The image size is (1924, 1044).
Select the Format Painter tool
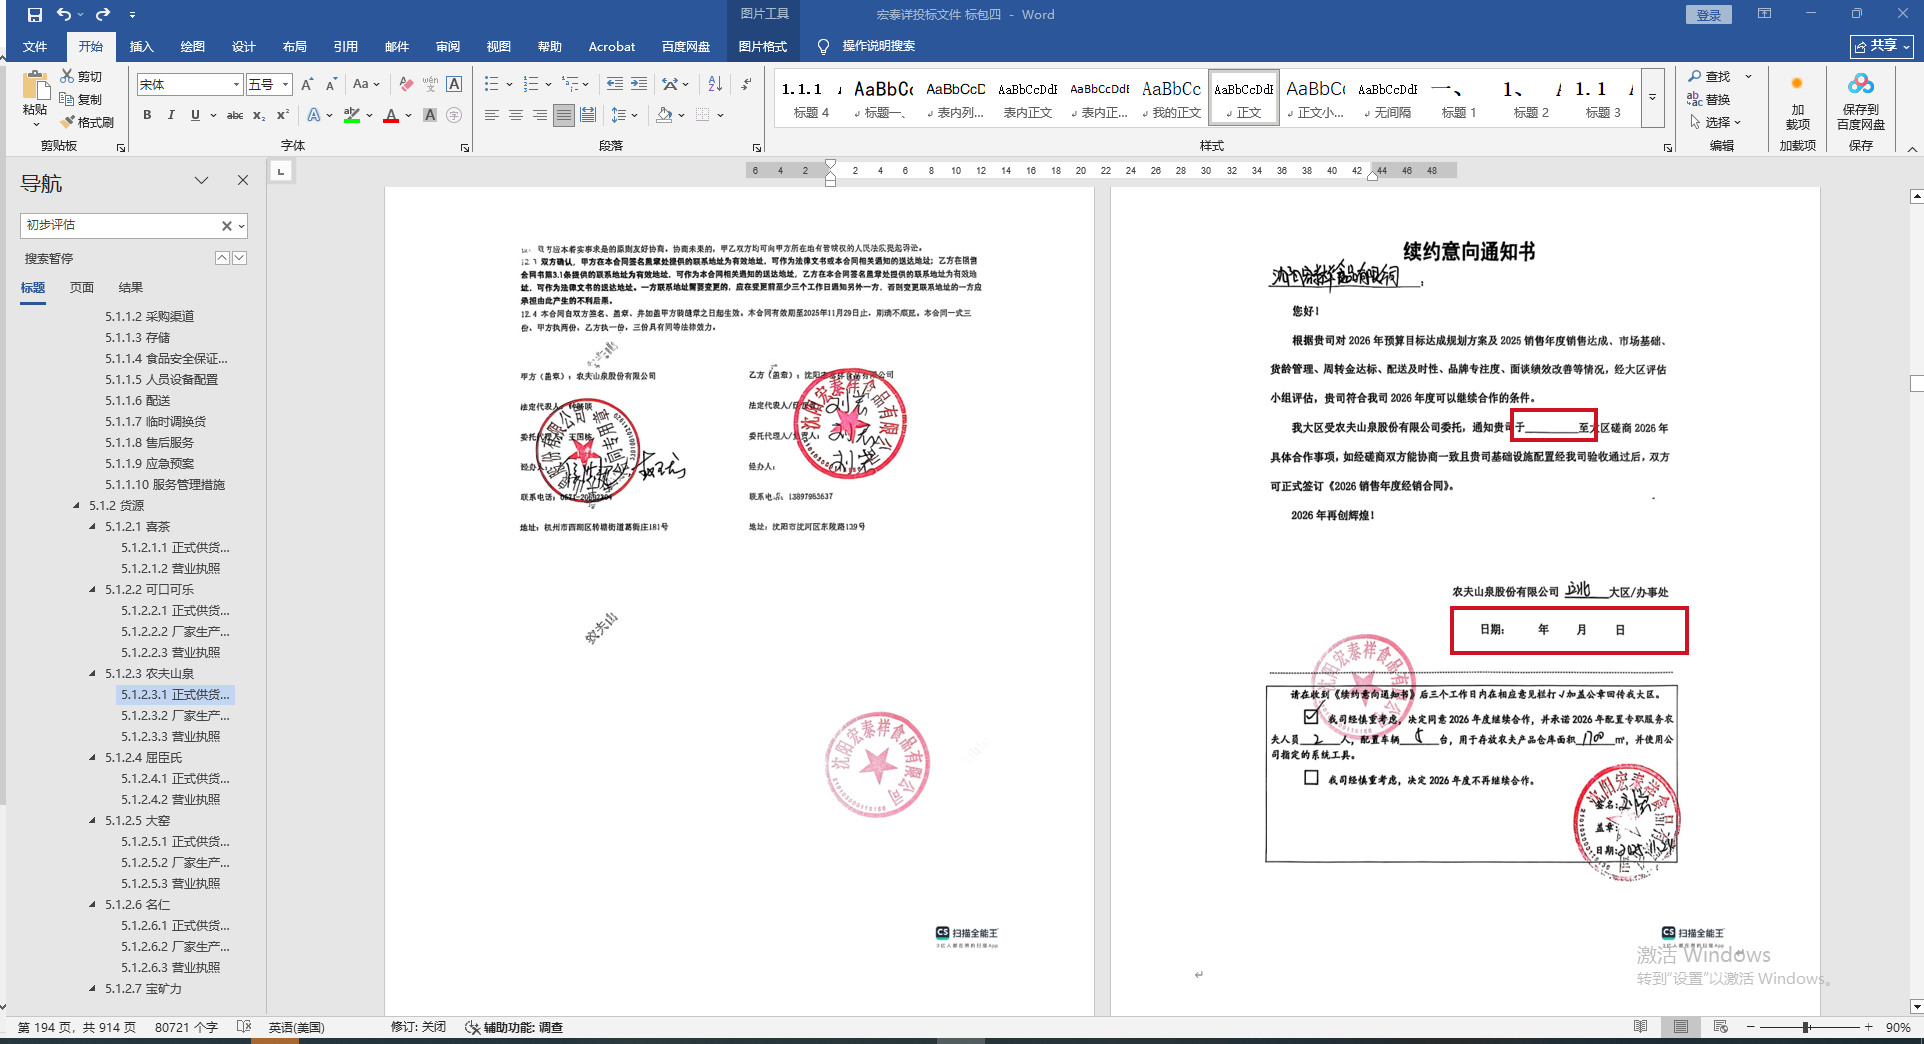click(x=87, y=122)
